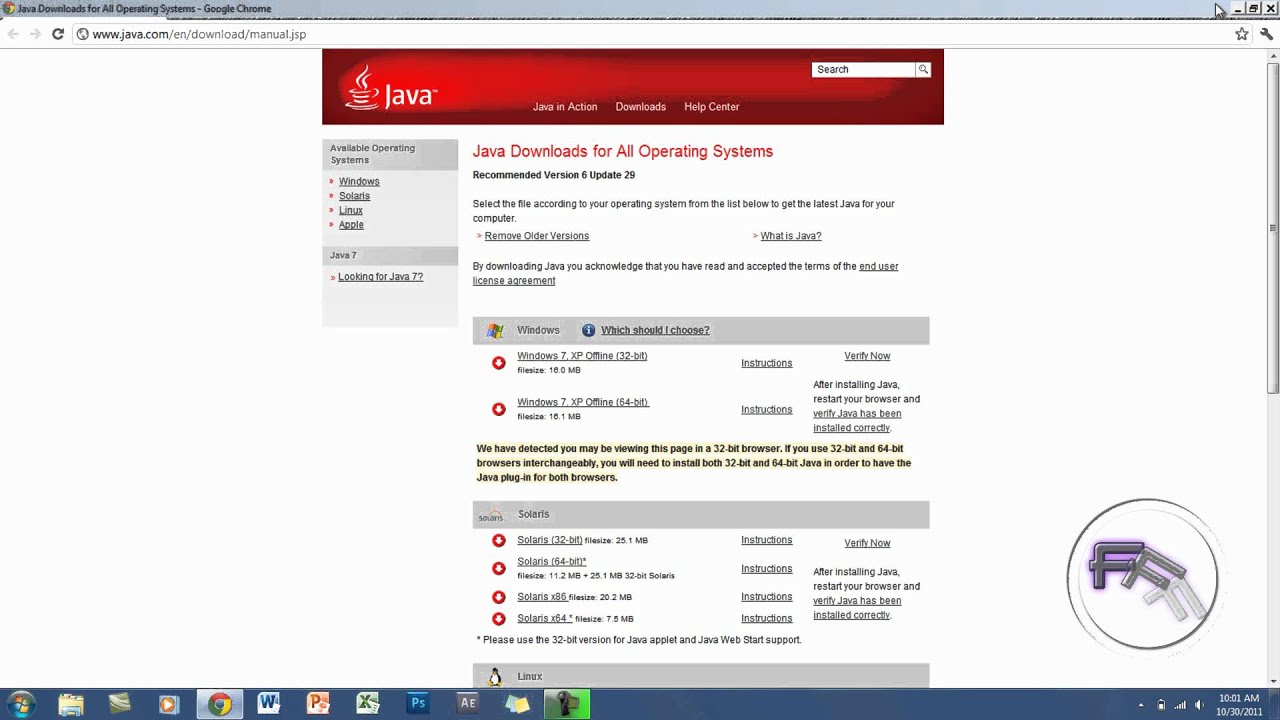Open the Chrome wrench menu
Viewport: 1280px width, 720px height.
tap(1266, 34)
